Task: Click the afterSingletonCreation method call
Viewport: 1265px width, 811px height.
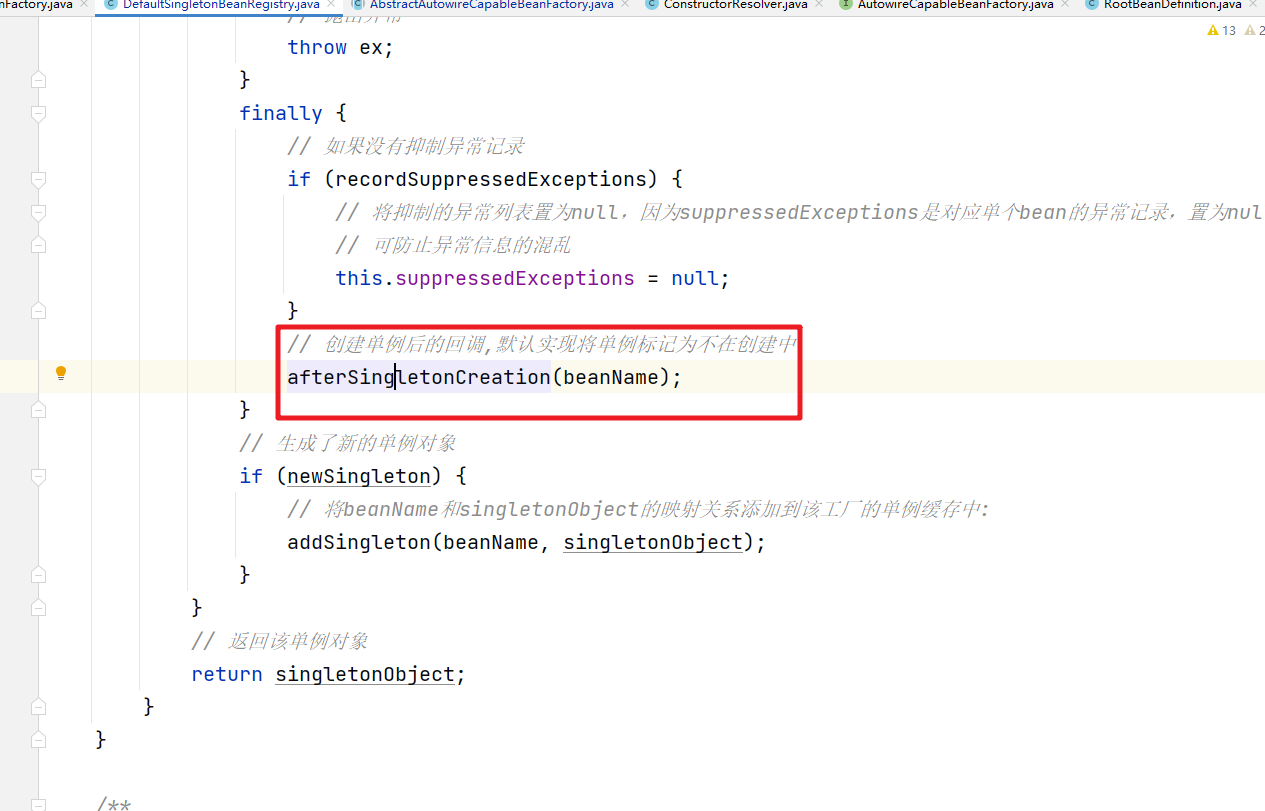Action: pyautogui.click(x=418, y=377)
